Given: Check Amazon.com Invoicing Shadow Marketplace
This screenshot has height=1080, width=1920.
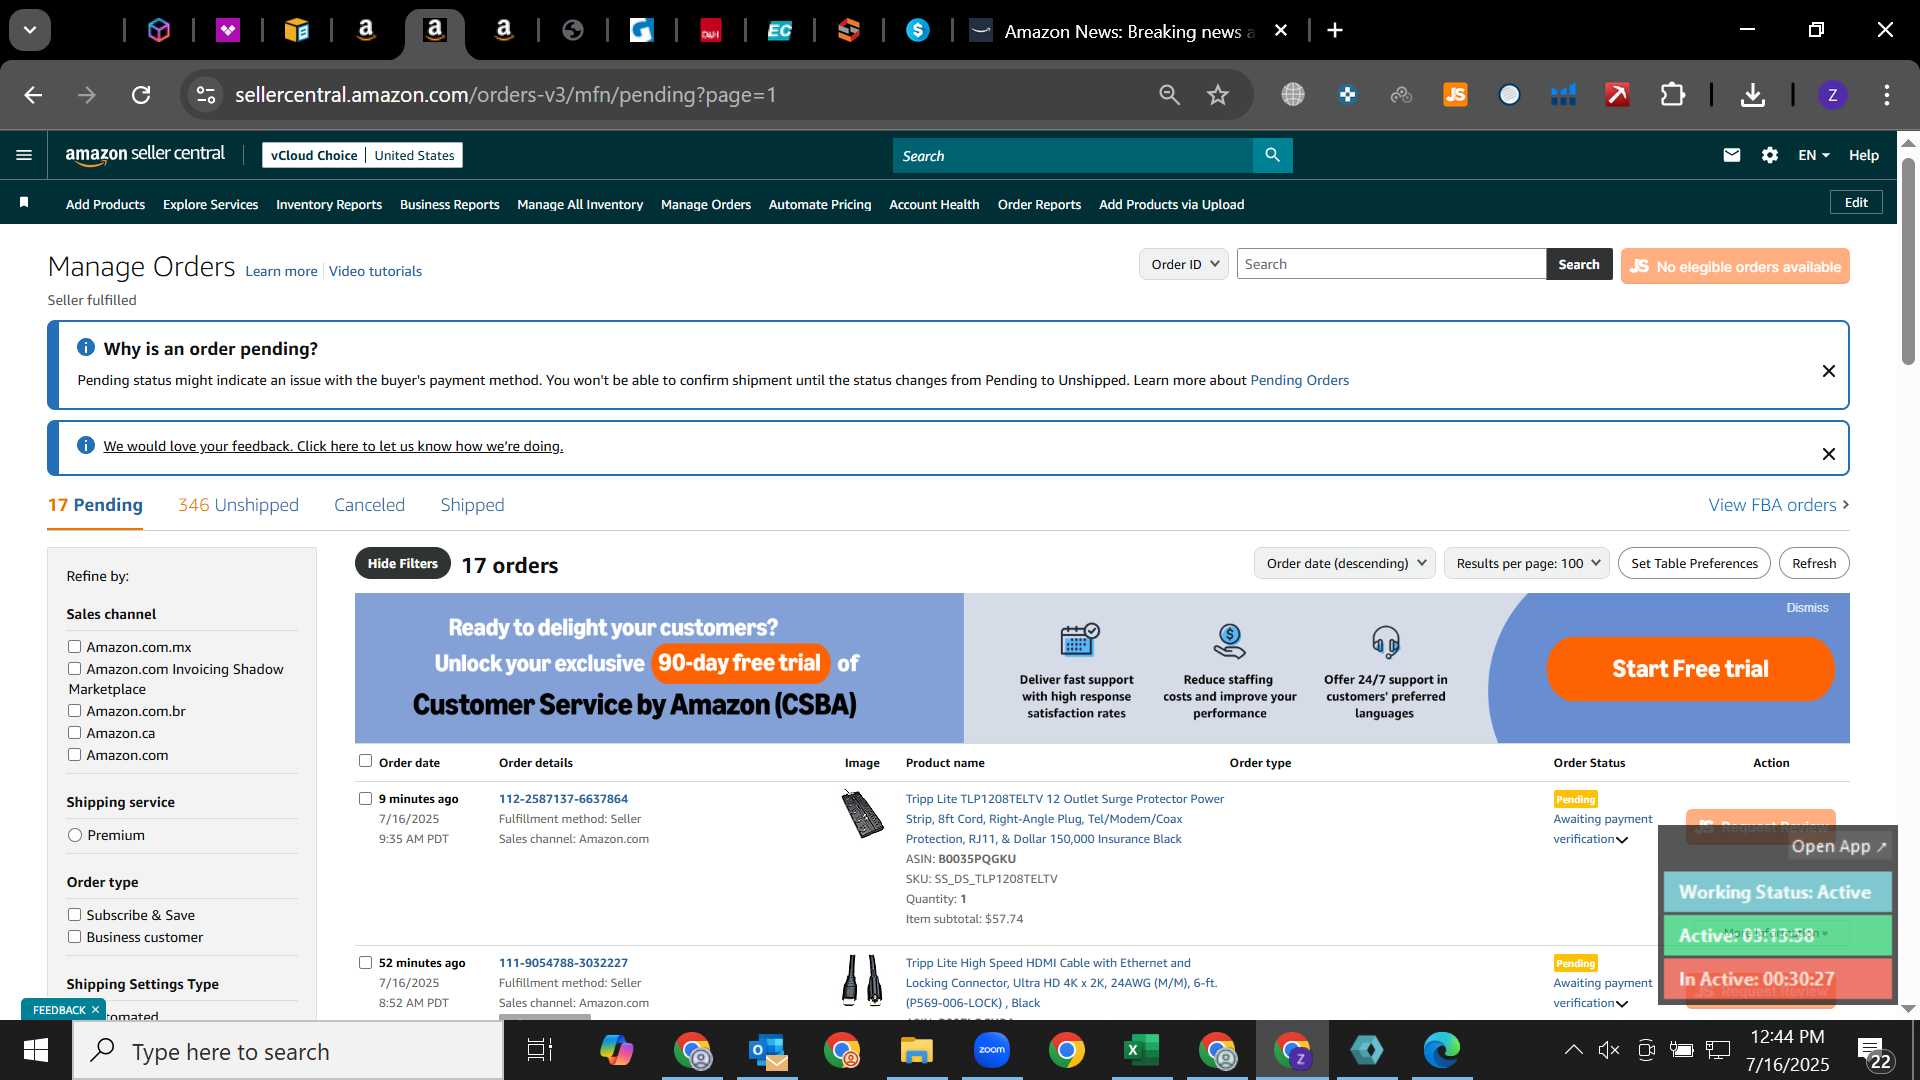Looking at the screenshot, I should coord(74,669).
